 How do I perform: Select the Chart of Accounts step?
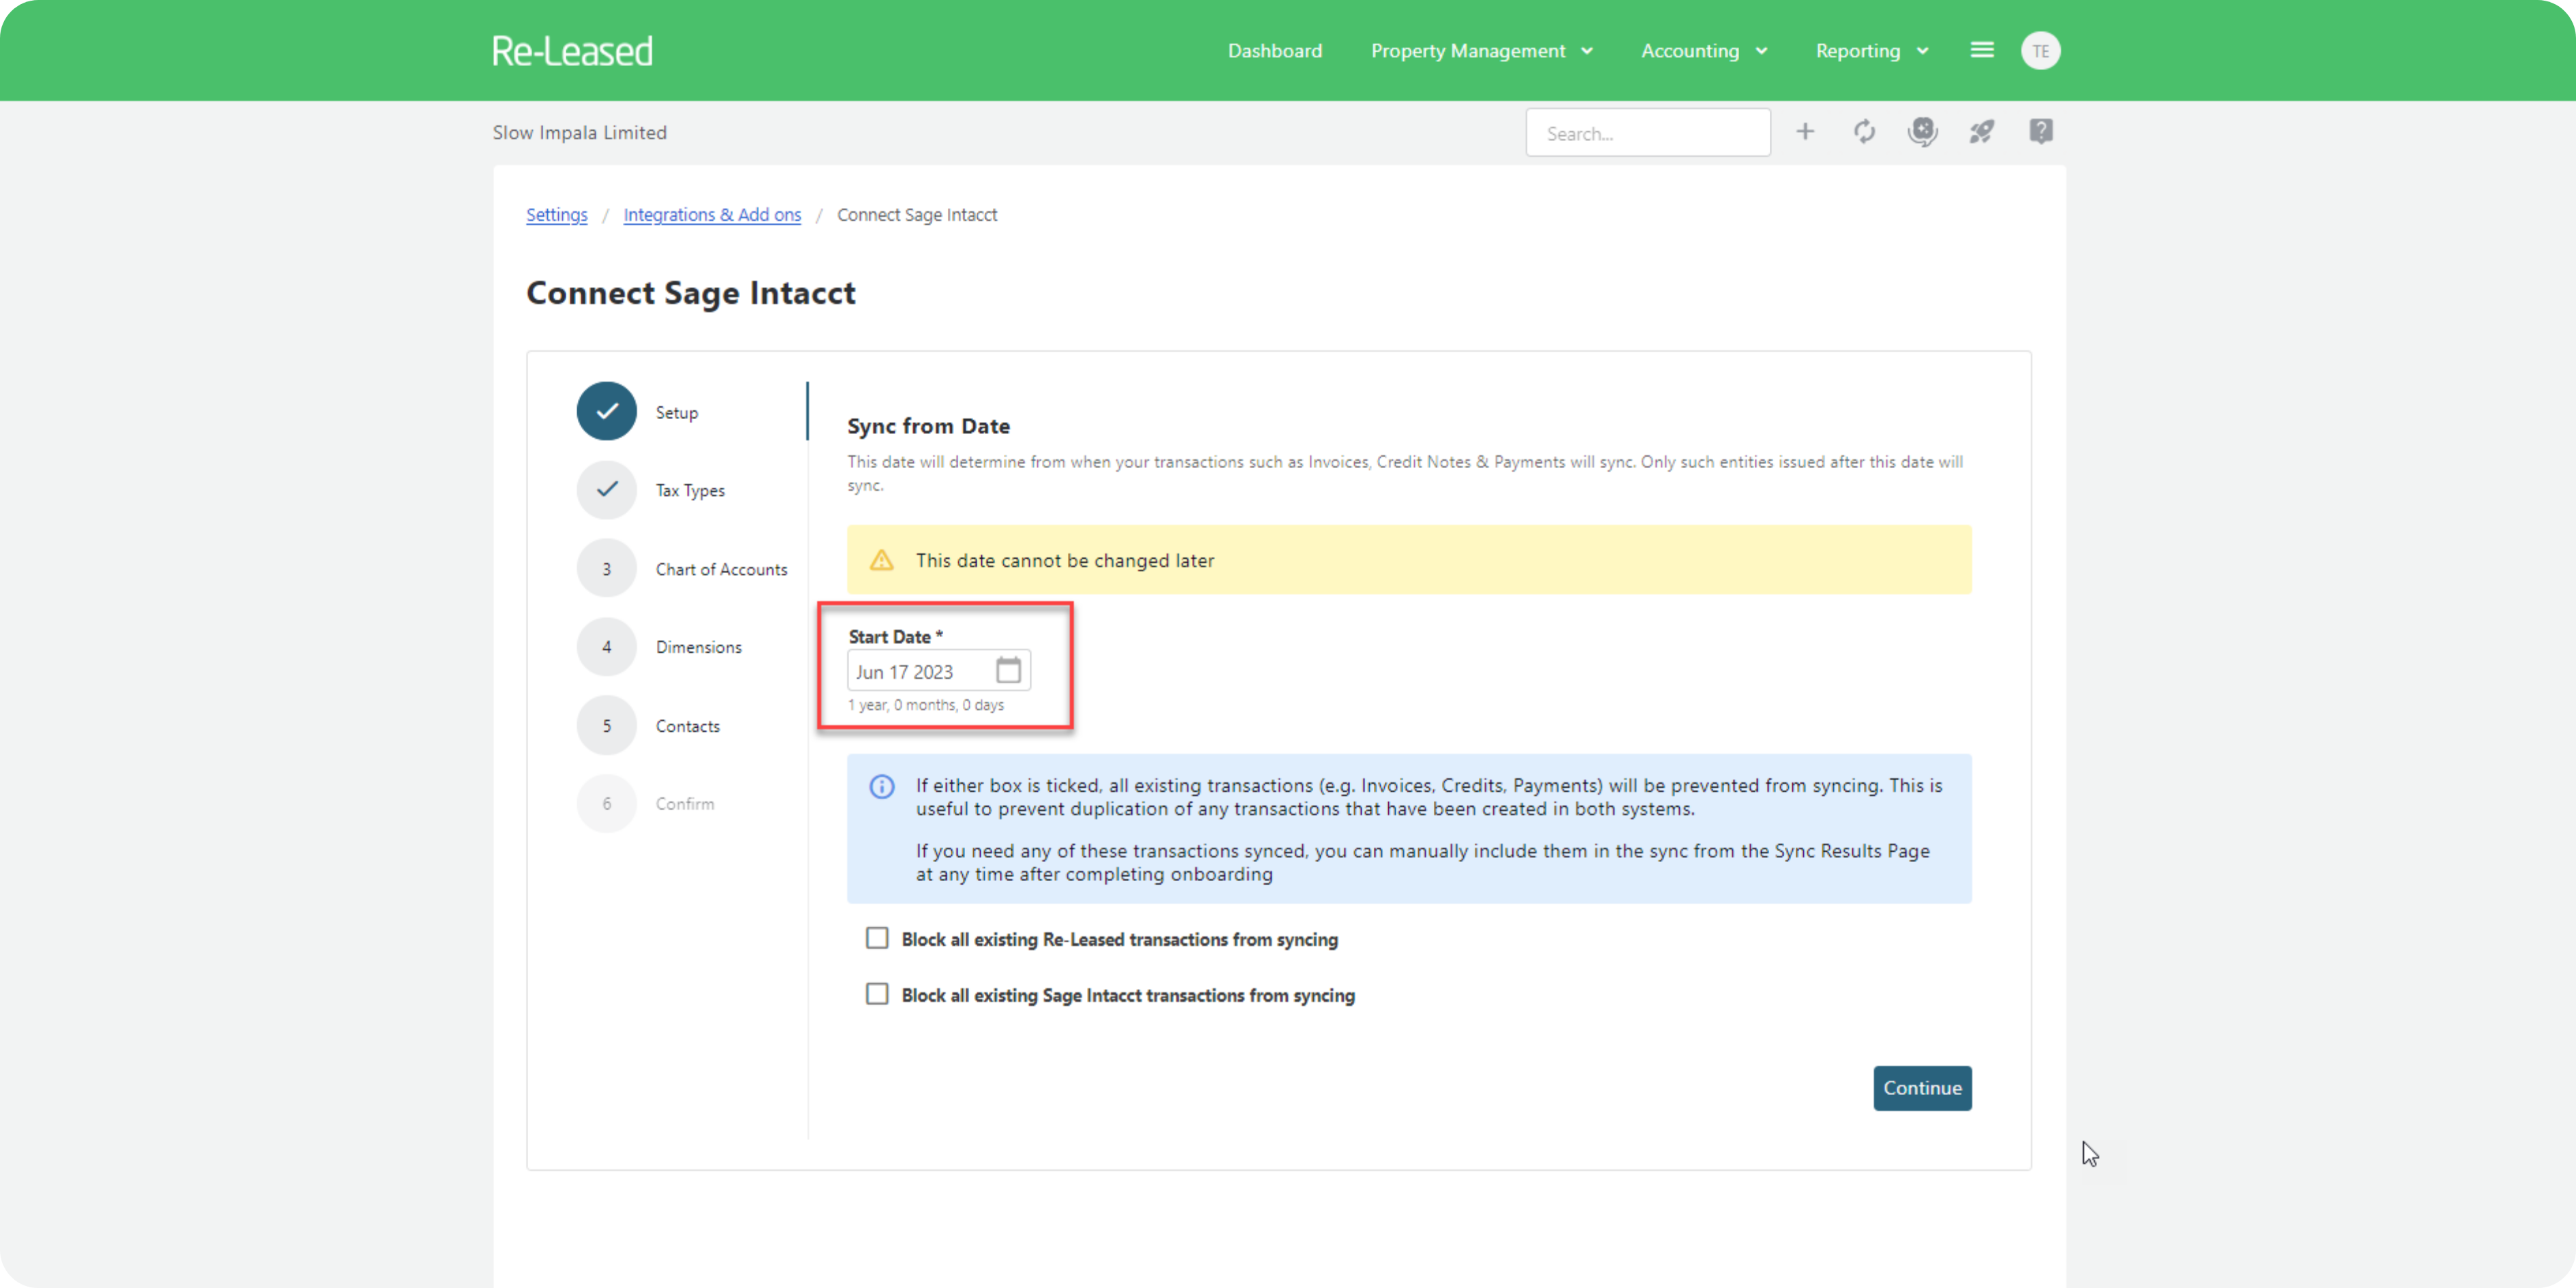click(720, 569)
